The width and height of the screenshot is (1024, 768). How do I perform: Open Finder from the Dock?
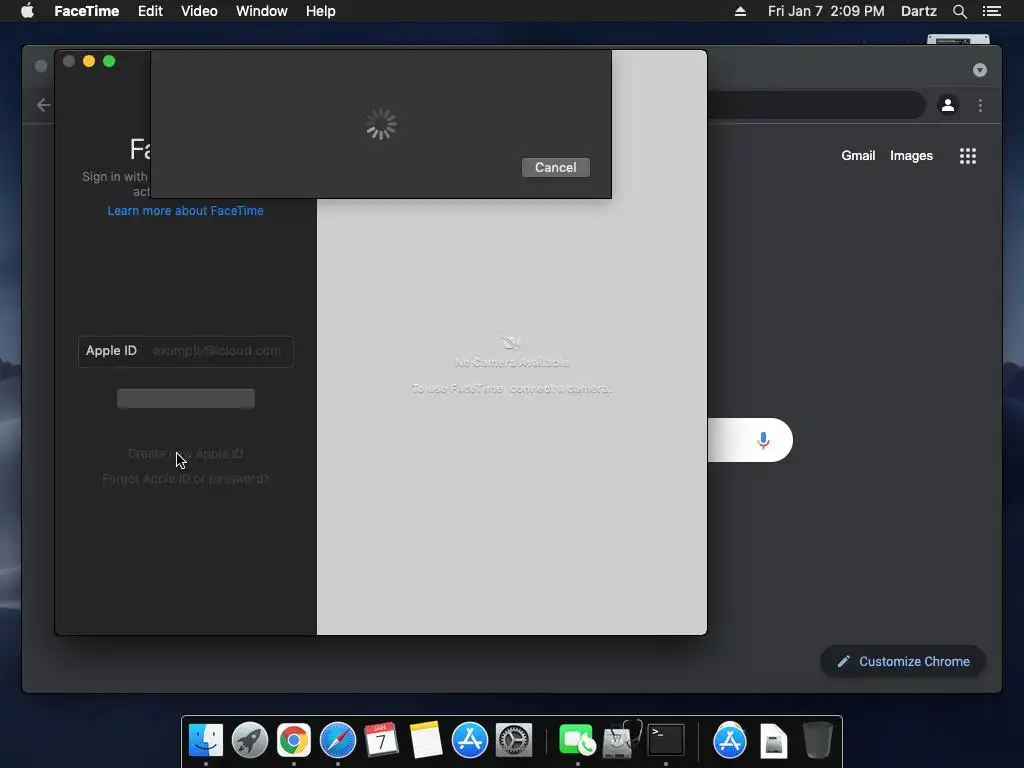(x=206, y=741)
